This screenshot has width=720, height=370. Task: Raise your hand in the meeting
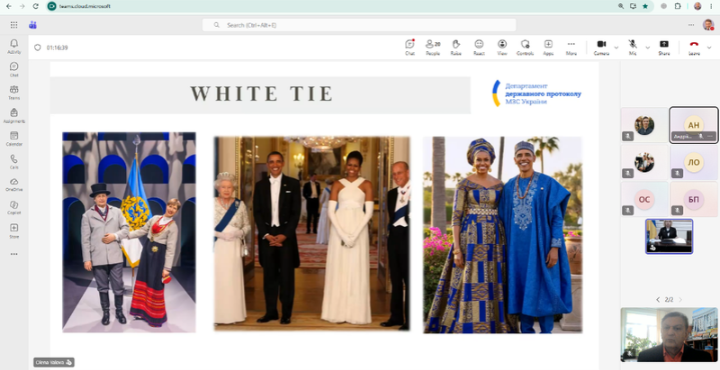tap(456, 47)
